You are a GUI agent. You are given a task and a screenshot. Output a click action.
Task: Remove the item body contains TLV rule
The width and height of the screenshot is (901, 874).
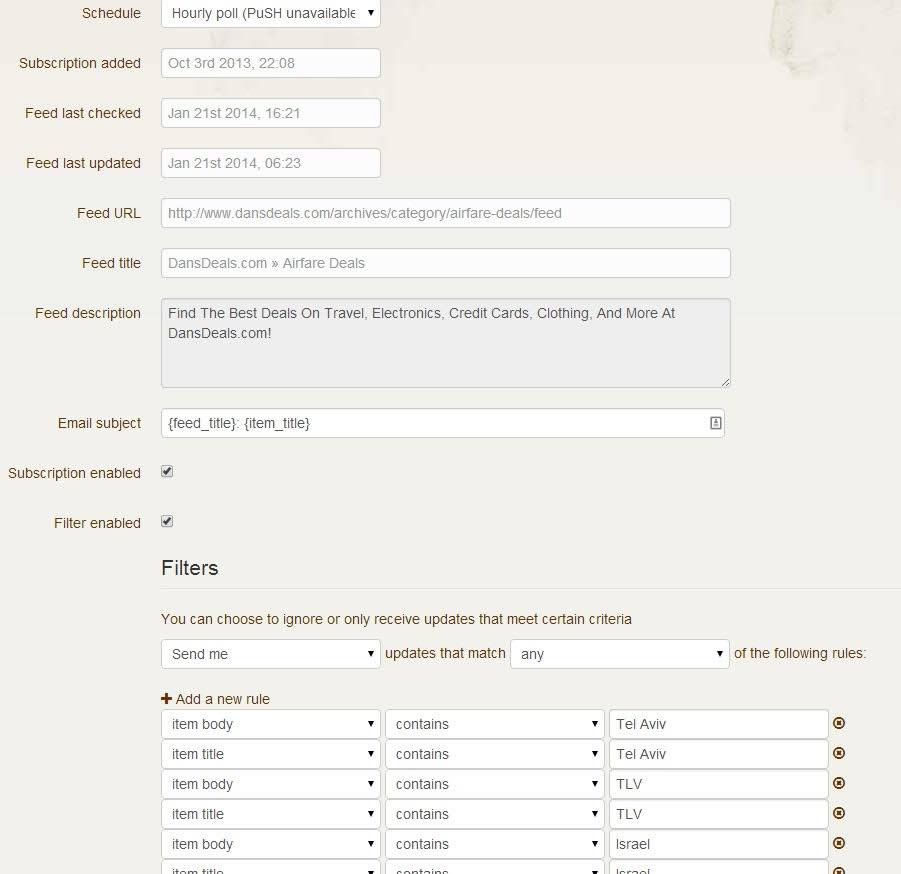point(839,783)
